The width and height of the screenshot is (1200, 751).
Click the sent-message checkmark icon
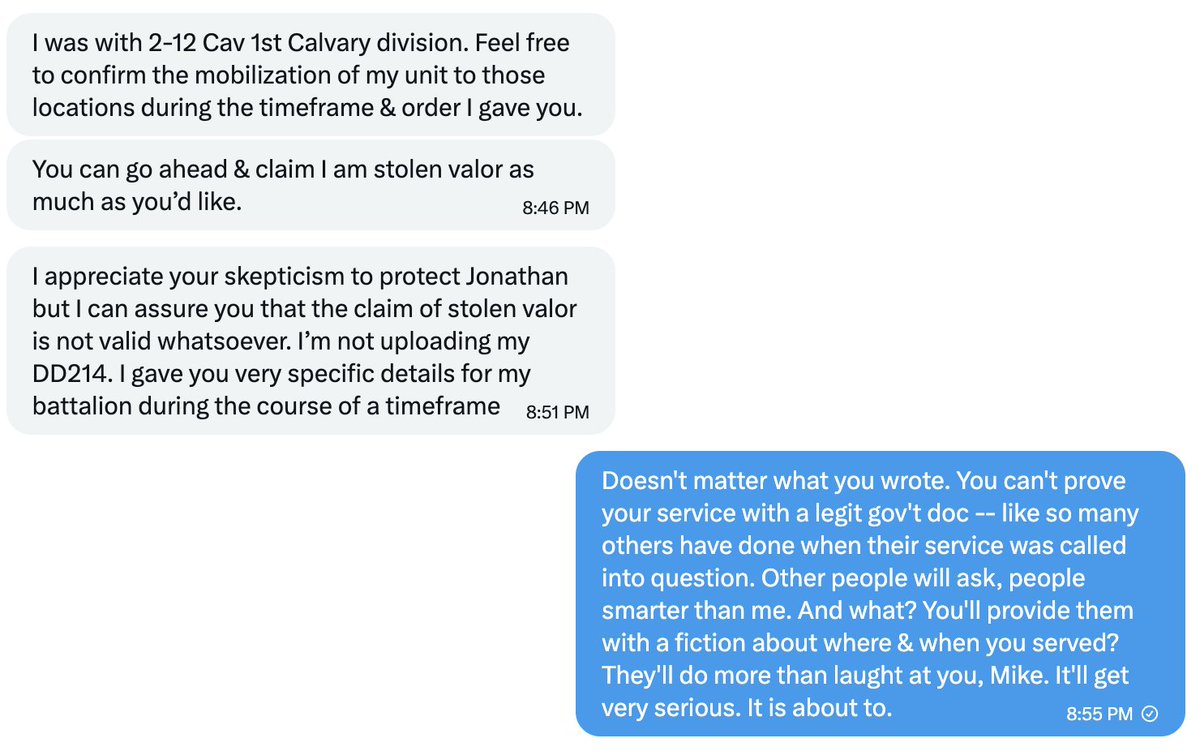[1150, 714]
